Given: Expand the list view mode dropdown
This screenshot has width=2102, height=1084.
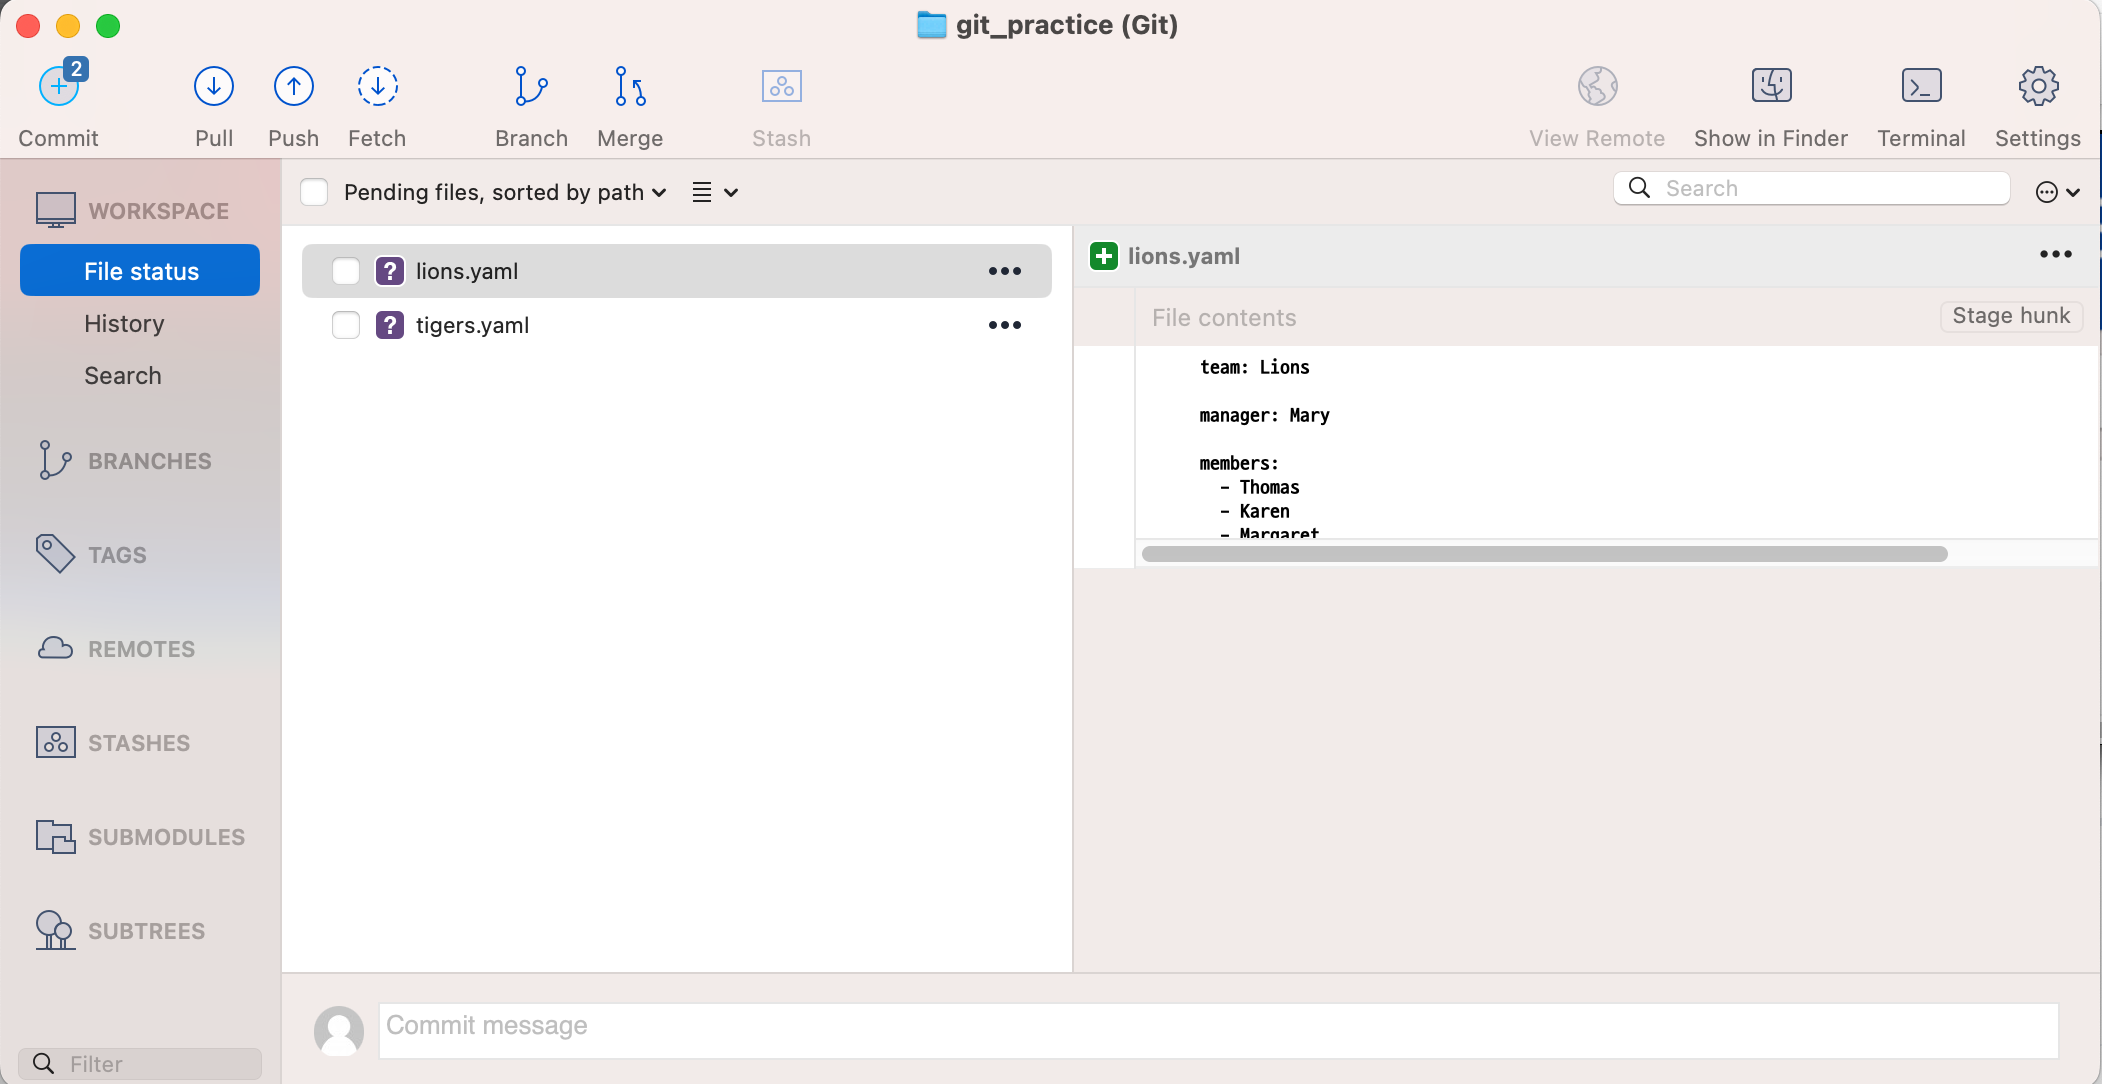Looking at the screenshot, I should click(x=715, y=192).
